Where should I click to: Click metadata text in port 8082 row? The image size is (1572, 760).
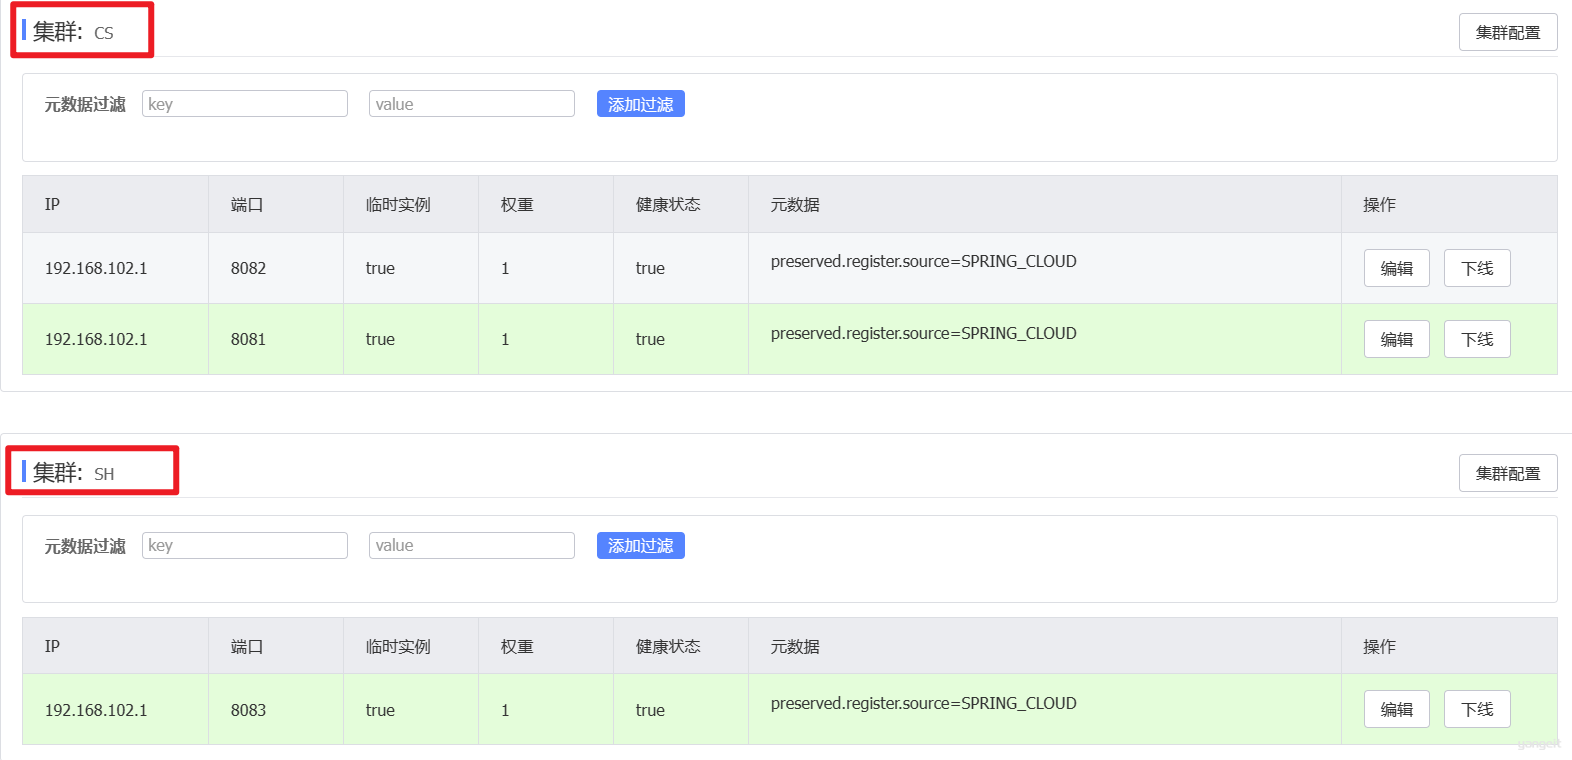[x=924, y=261]
